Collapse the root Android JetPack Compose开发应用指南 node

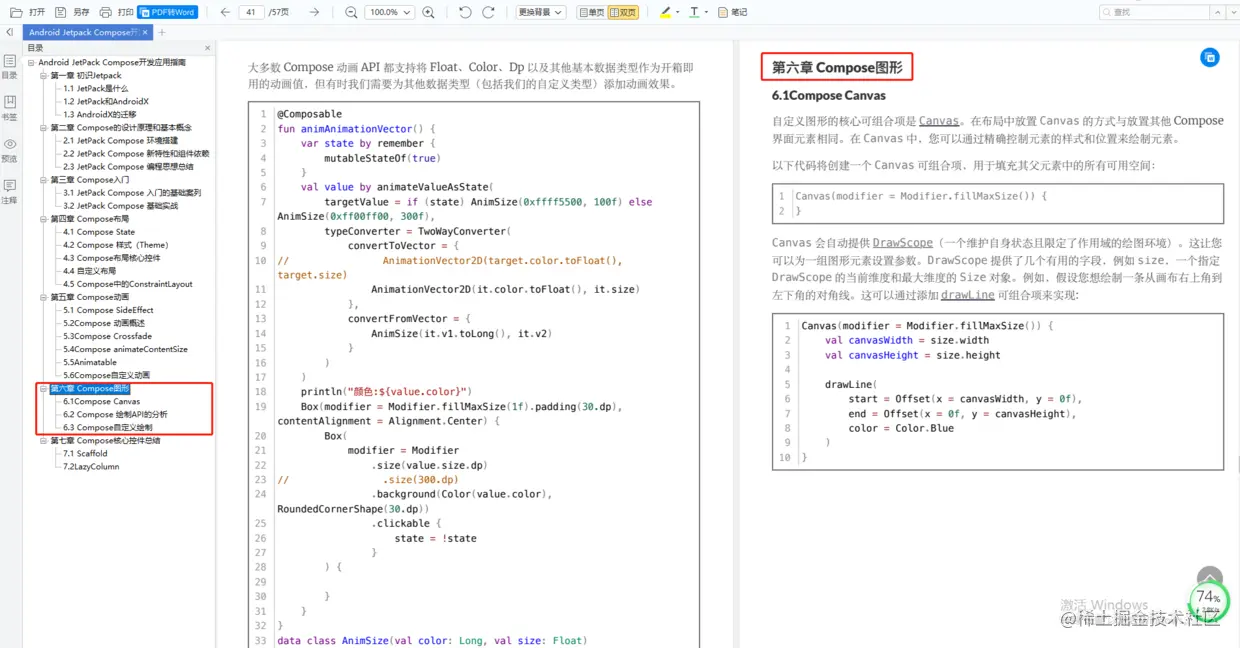pyautogui.click(x=31, y=62)
